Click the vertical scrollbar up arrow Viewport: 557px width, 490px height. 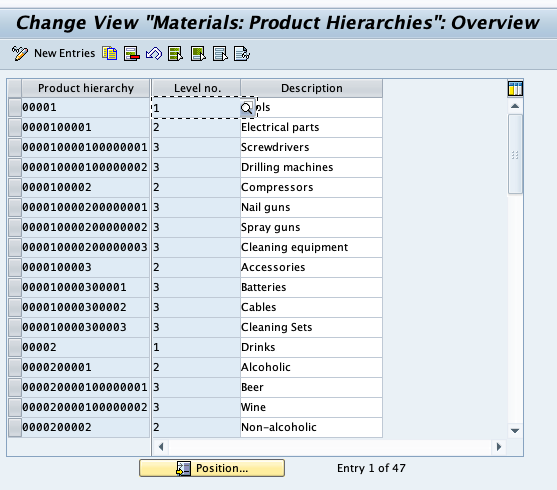515,106
